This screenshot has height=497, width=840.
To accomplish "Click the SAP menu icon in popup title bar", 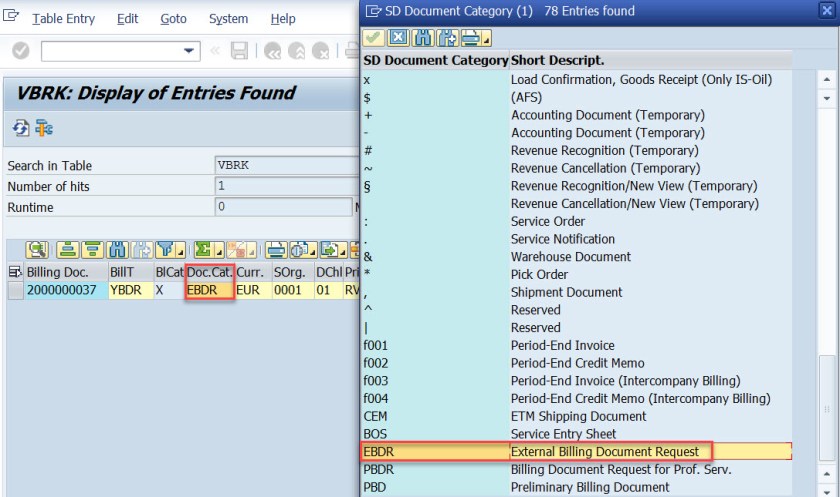I will tap(373, 11).
